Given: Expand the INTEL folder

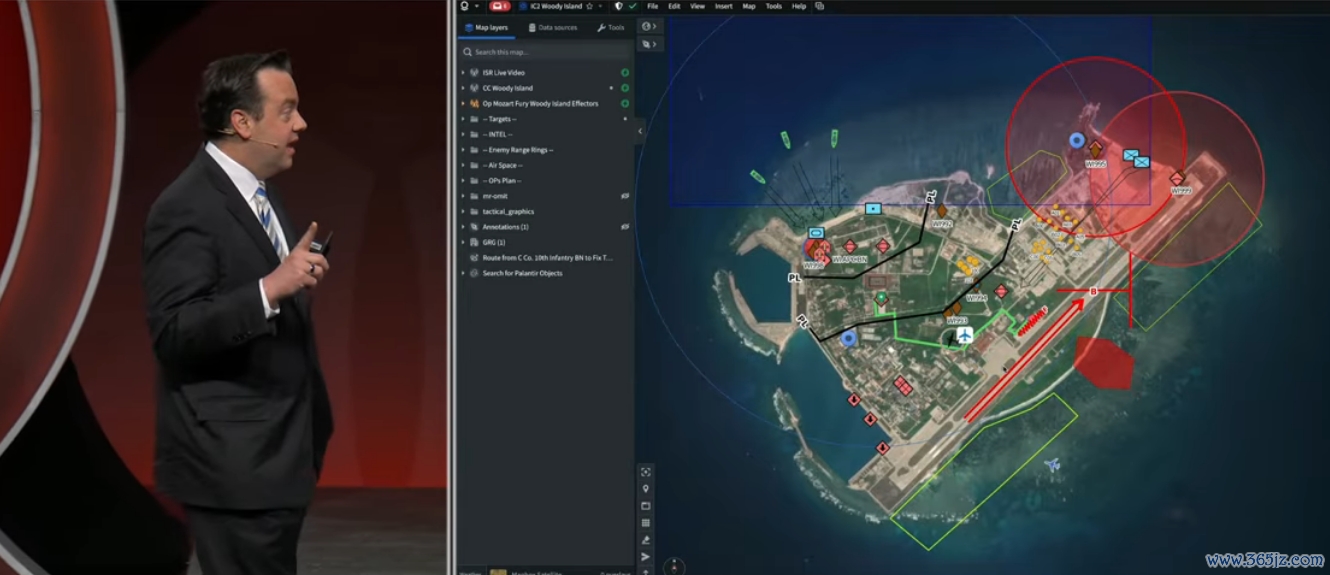Looking at the screenshot, I should point(463,134).
